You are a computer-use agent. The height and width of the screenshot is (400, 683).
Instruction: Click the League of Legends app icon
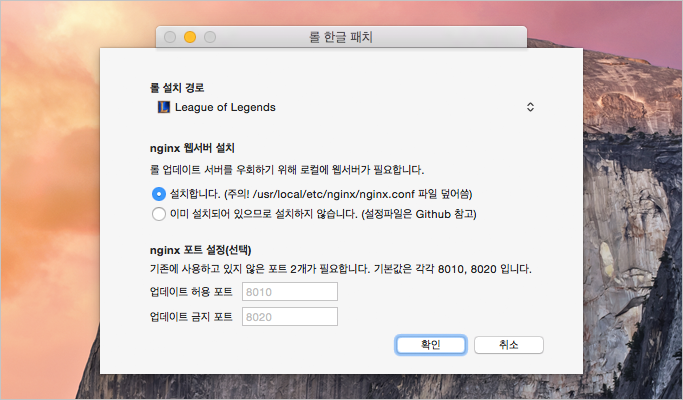(163, 107)
